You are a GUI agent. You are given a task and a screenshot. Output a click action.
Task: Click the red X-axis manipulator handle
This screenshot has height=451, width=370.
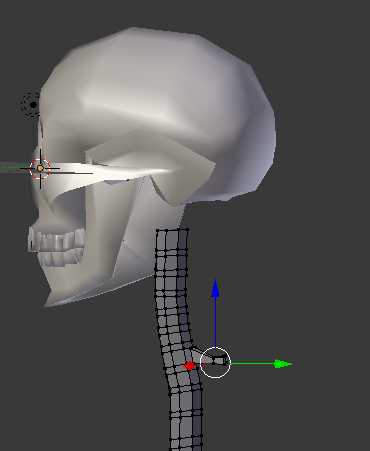pos(189,366)
